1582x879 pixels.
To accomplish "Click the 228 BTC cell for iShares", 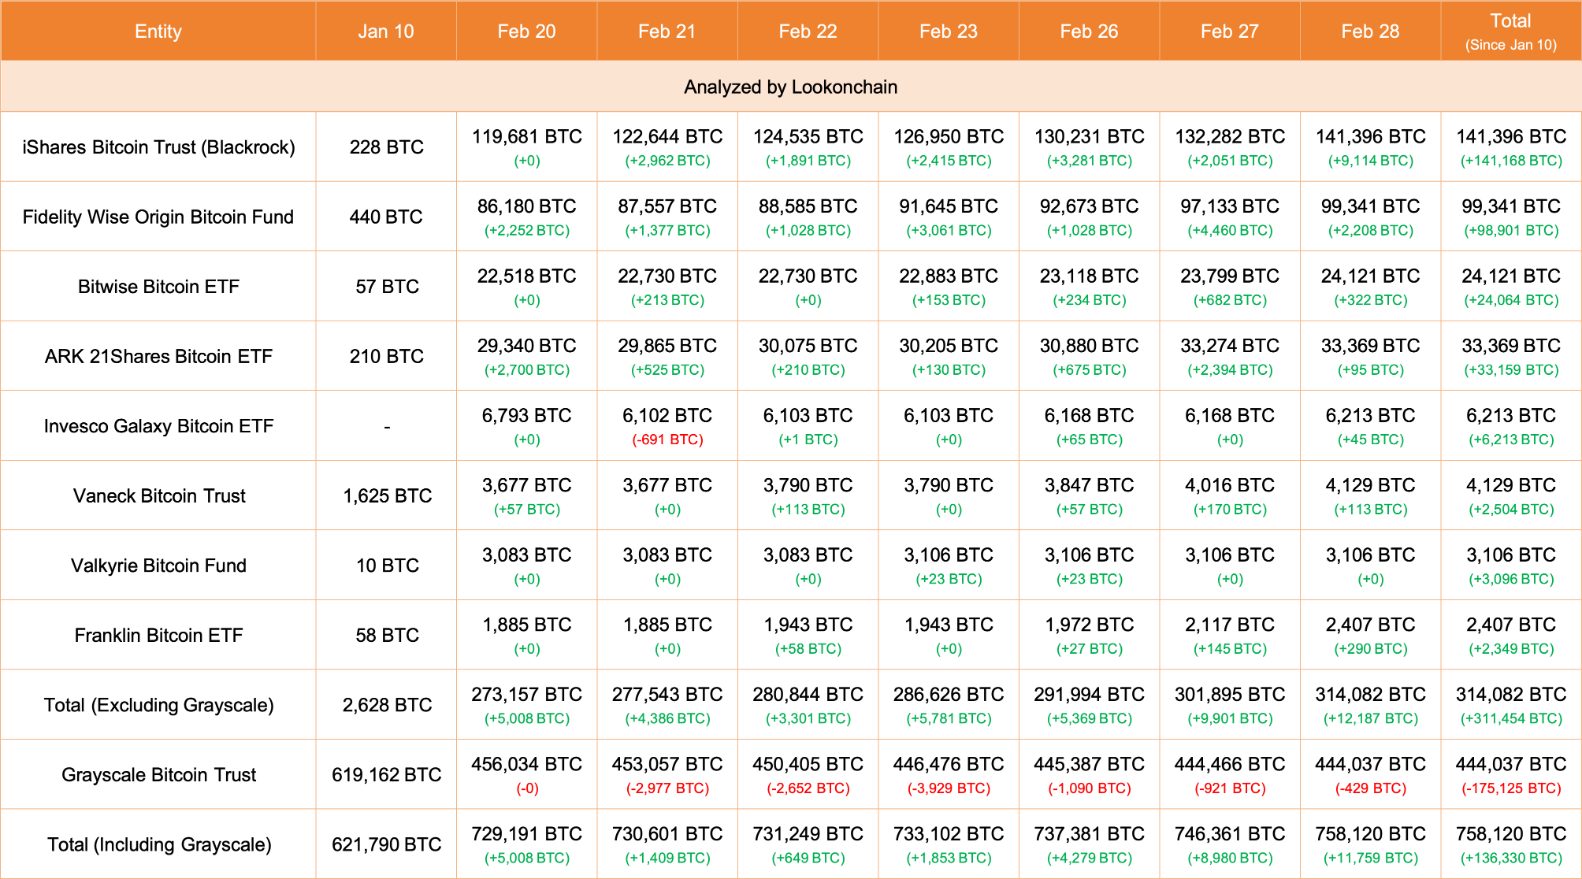I will coord(386,147).
